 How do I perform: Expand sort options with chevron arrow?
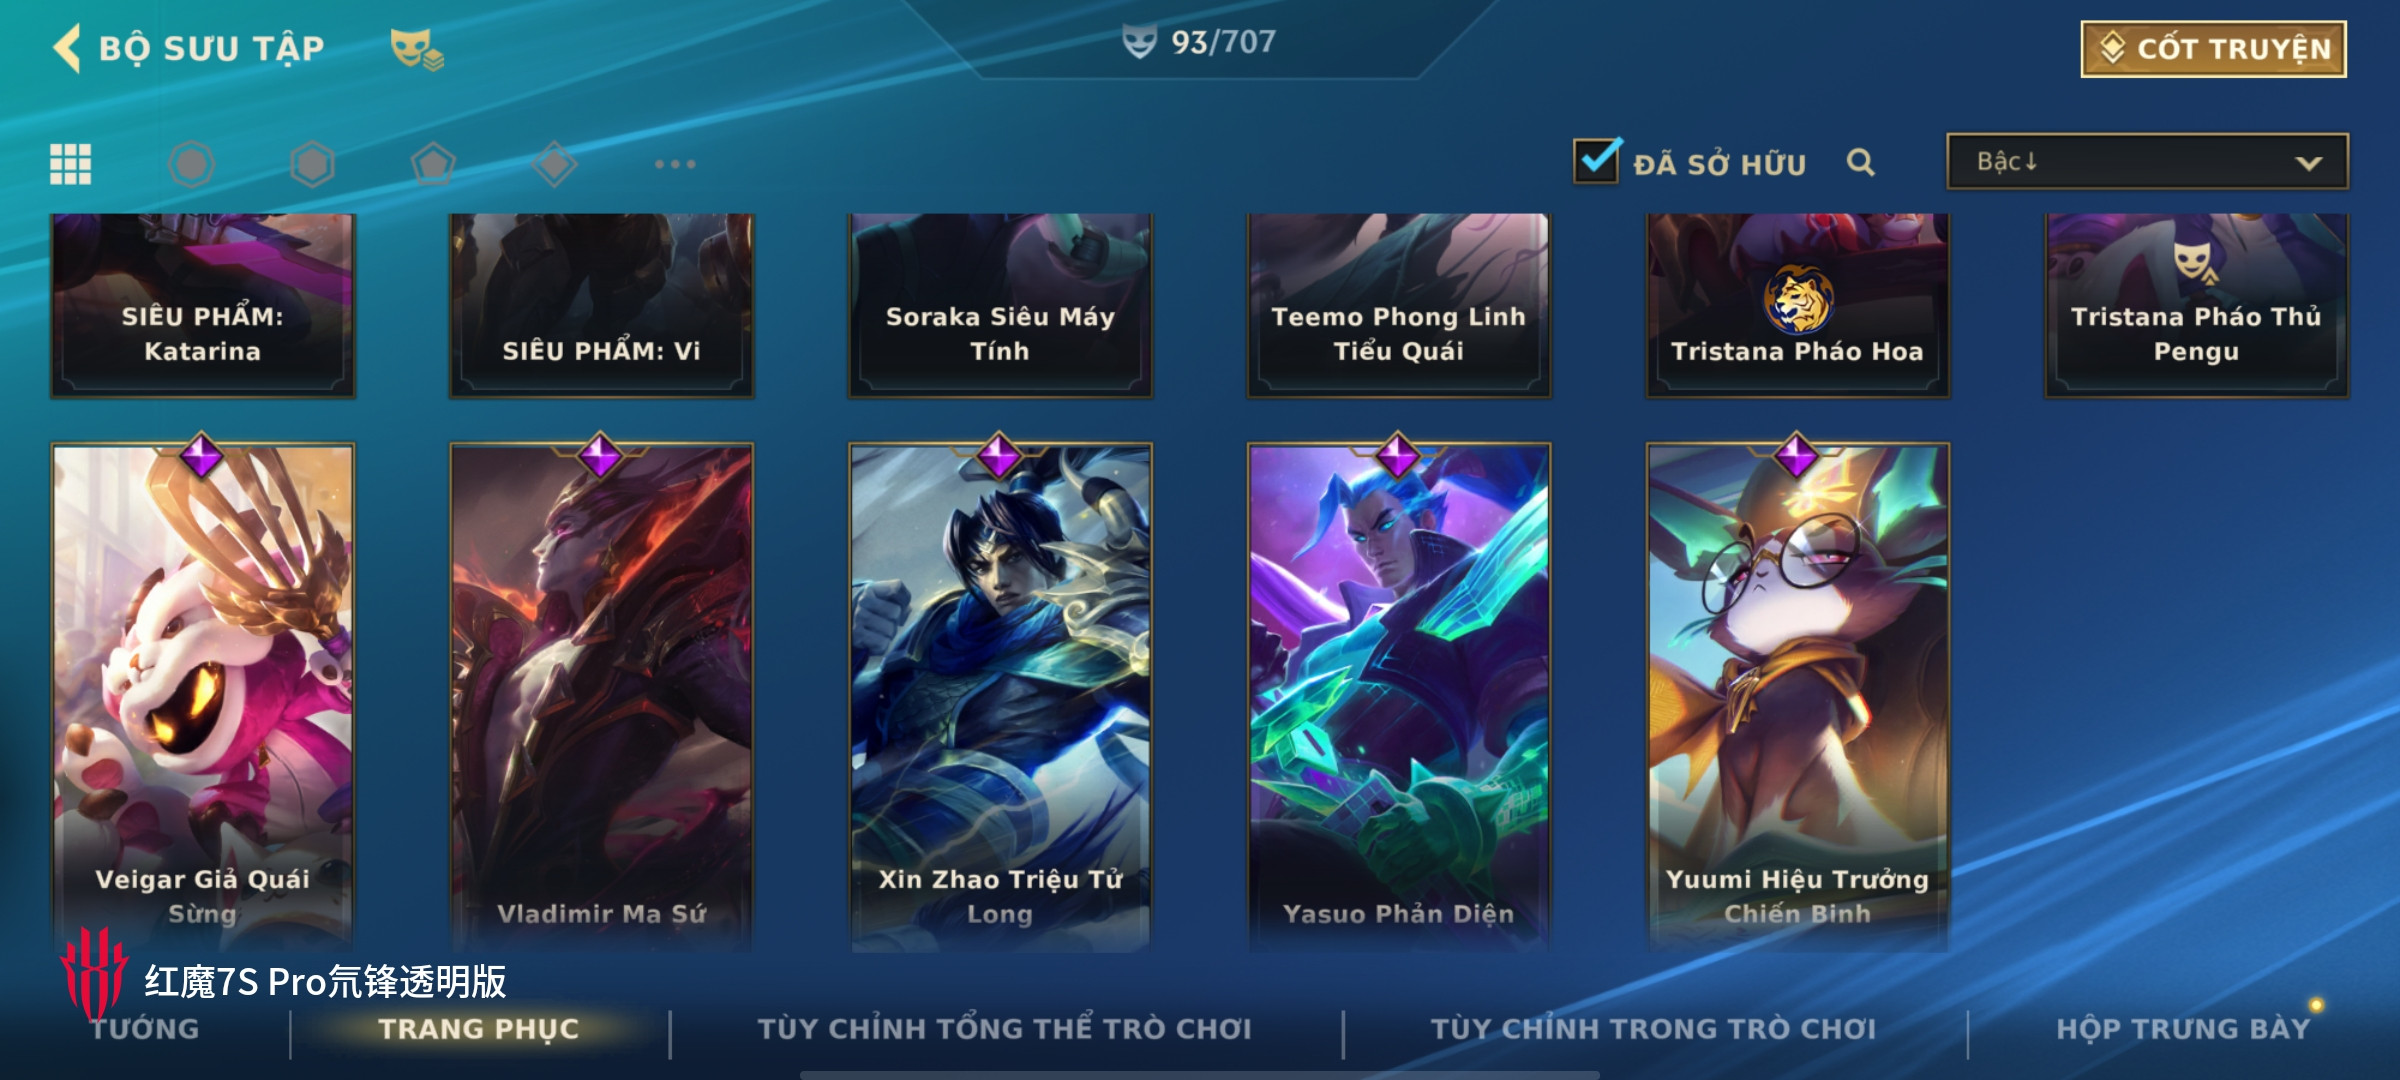coord(2308,163)
